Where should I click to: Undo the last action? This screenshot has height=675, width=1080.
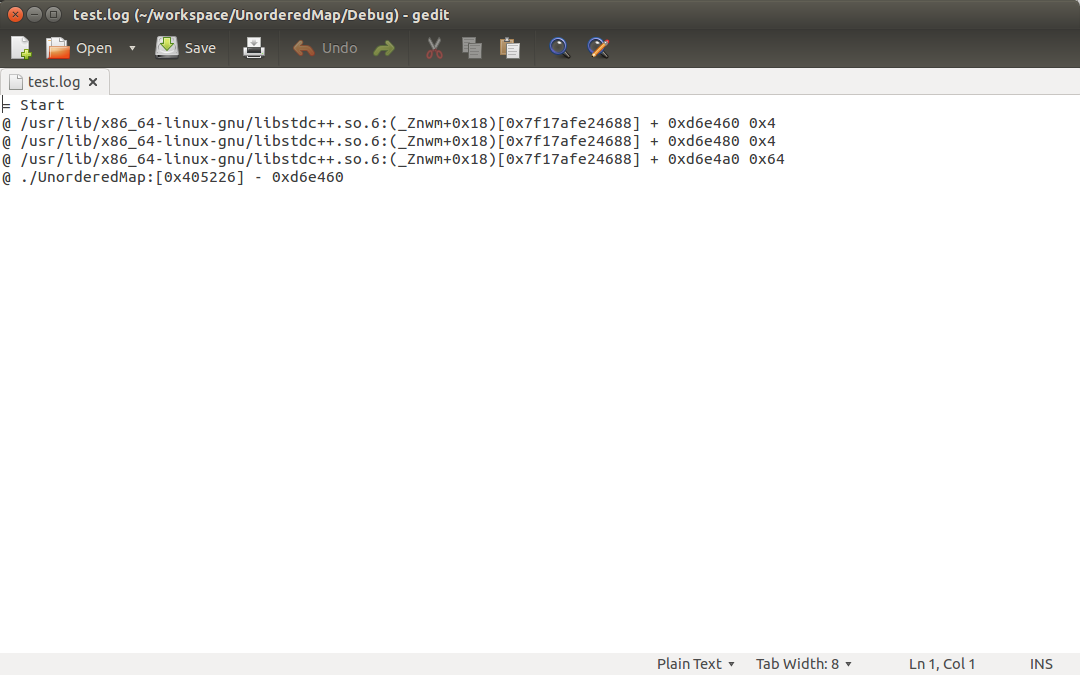(325, 48)
